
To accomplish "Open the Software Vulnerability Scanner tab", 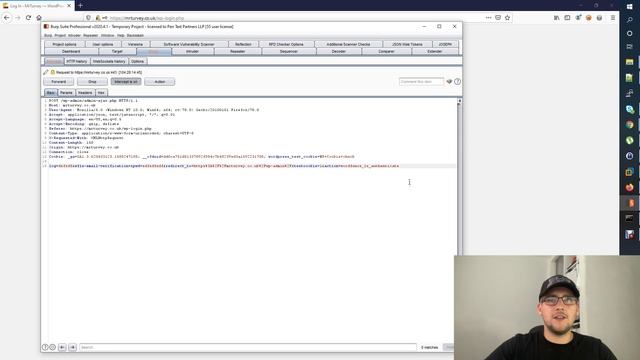I will [x=189, y=44].
